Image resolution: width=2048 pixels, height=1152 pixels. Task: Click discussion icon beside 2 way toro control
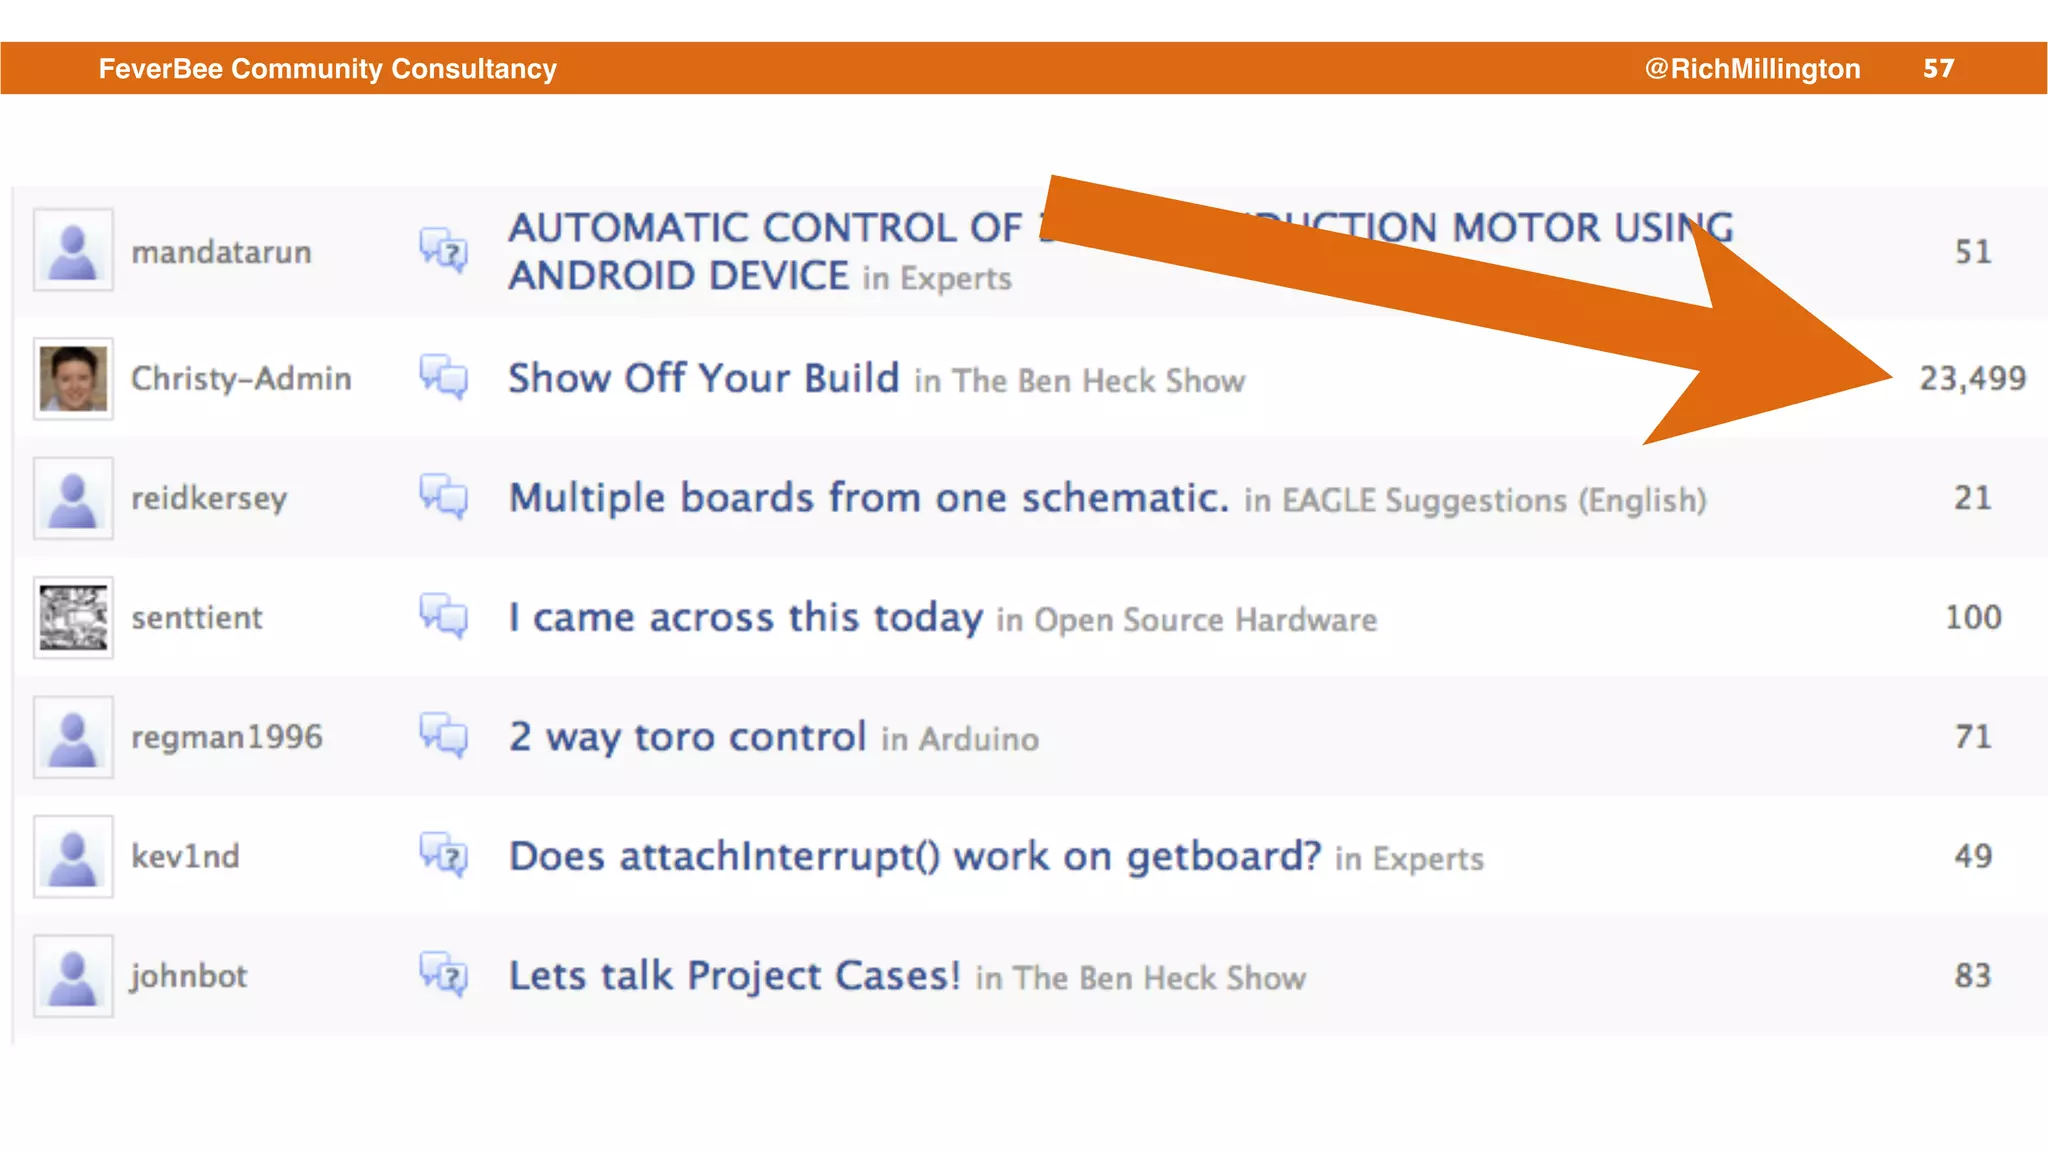pyautogui.click(x=444, y=736)
